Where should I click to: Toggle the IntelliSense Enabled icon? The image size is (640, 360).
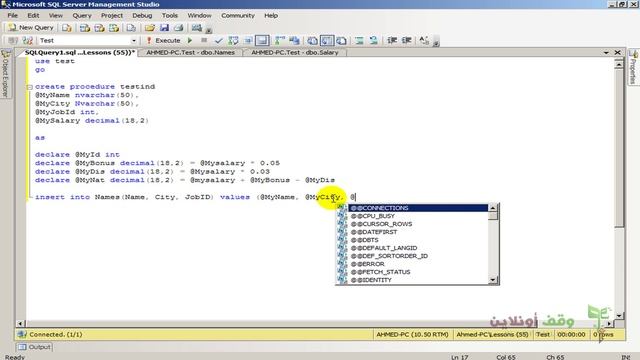coord(262,40)
